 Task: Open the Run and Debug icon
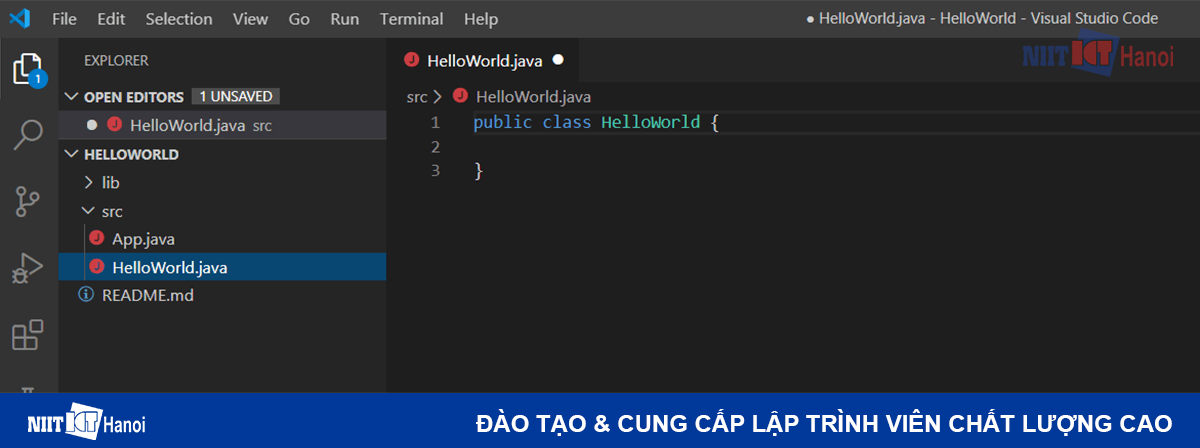[x=28, y=268]
